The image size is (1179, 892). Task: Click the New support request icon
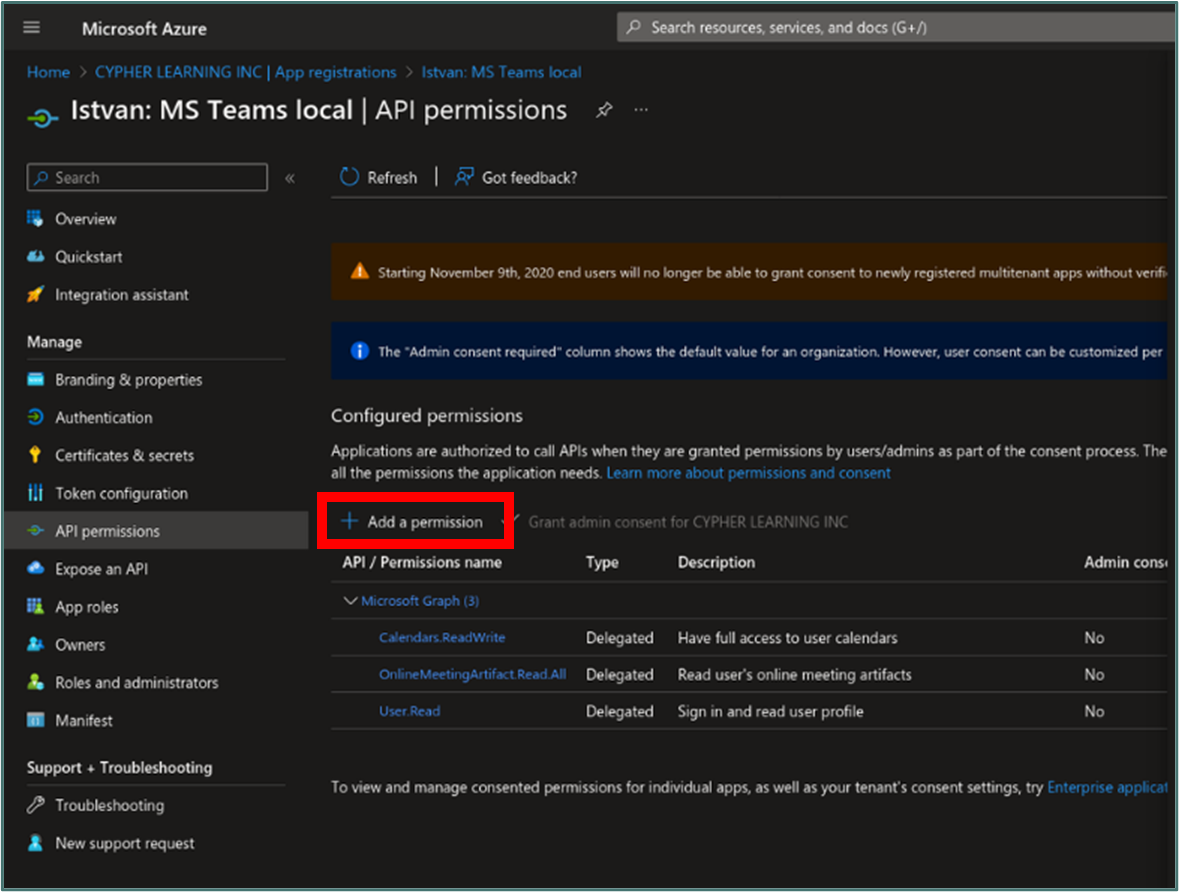point(35,842)
